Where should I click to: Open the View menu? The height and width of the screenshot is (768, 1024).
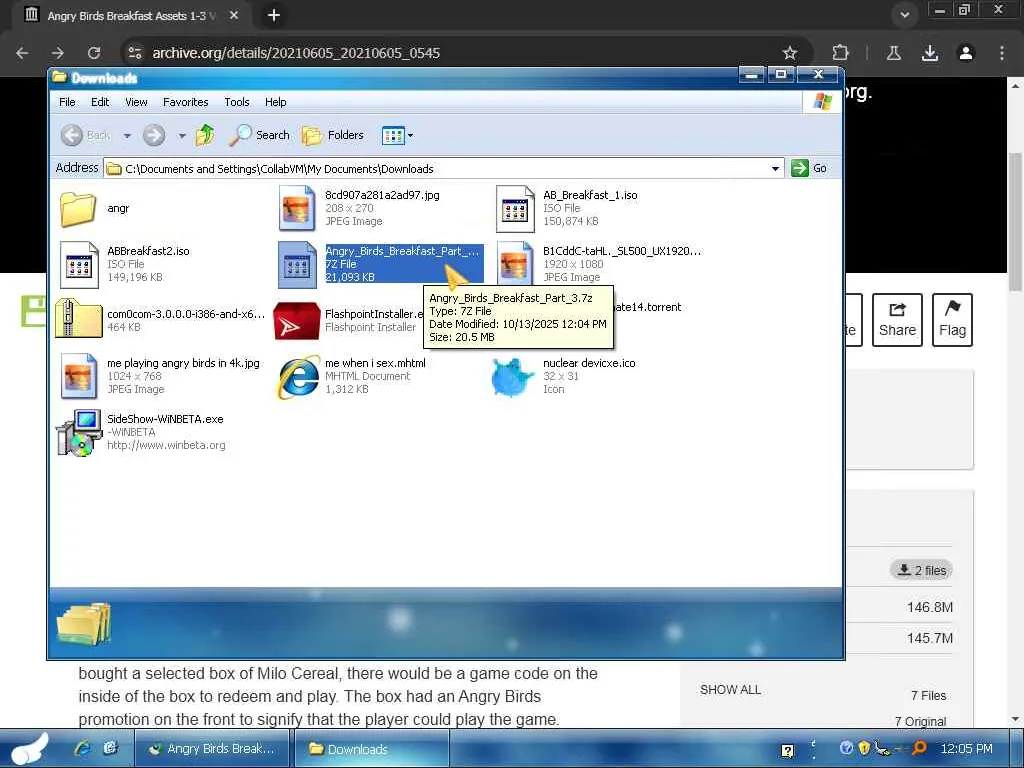coord(136,102)
